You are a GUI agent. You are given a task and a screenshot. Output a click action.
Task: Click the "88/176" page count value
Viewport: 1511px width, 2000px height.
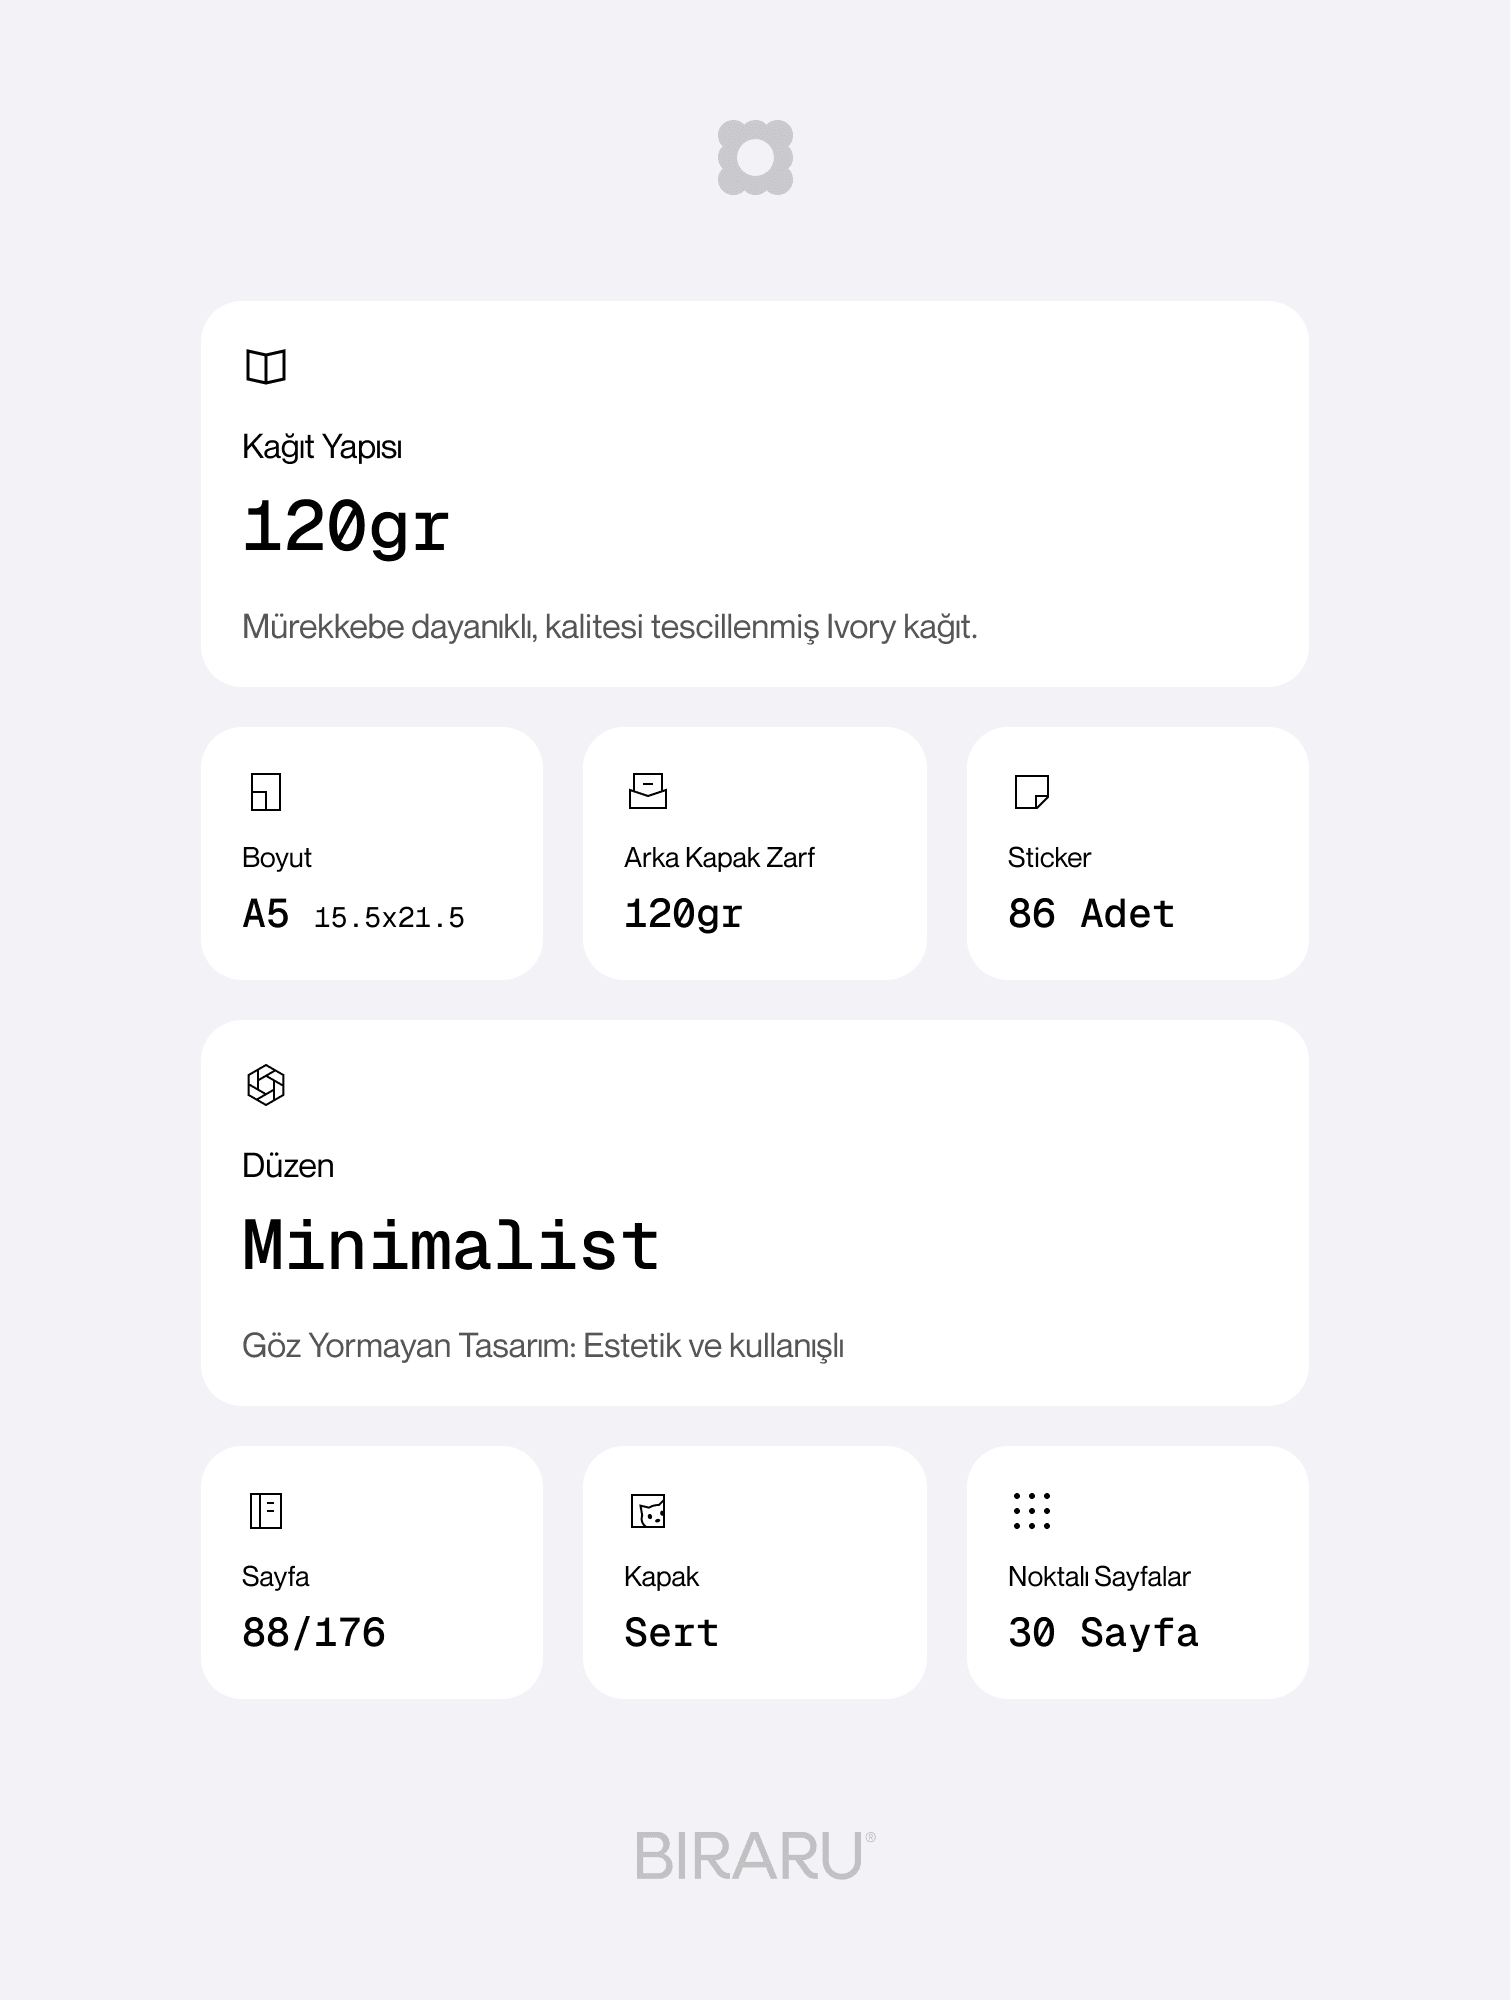pos(314,1633)
